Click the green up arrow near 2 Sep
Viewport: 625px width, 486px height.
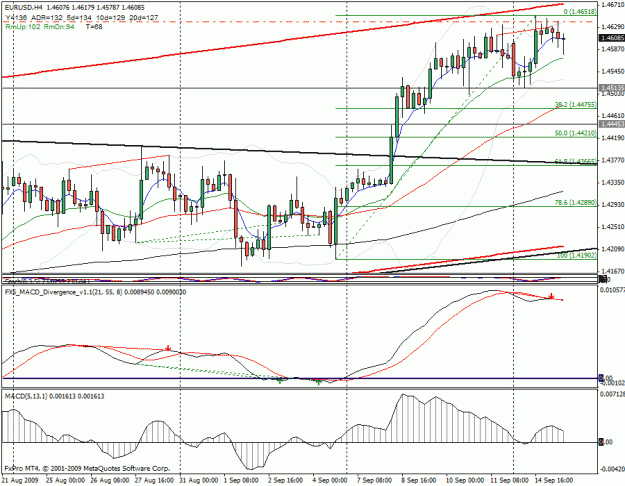tap(279, 381)
